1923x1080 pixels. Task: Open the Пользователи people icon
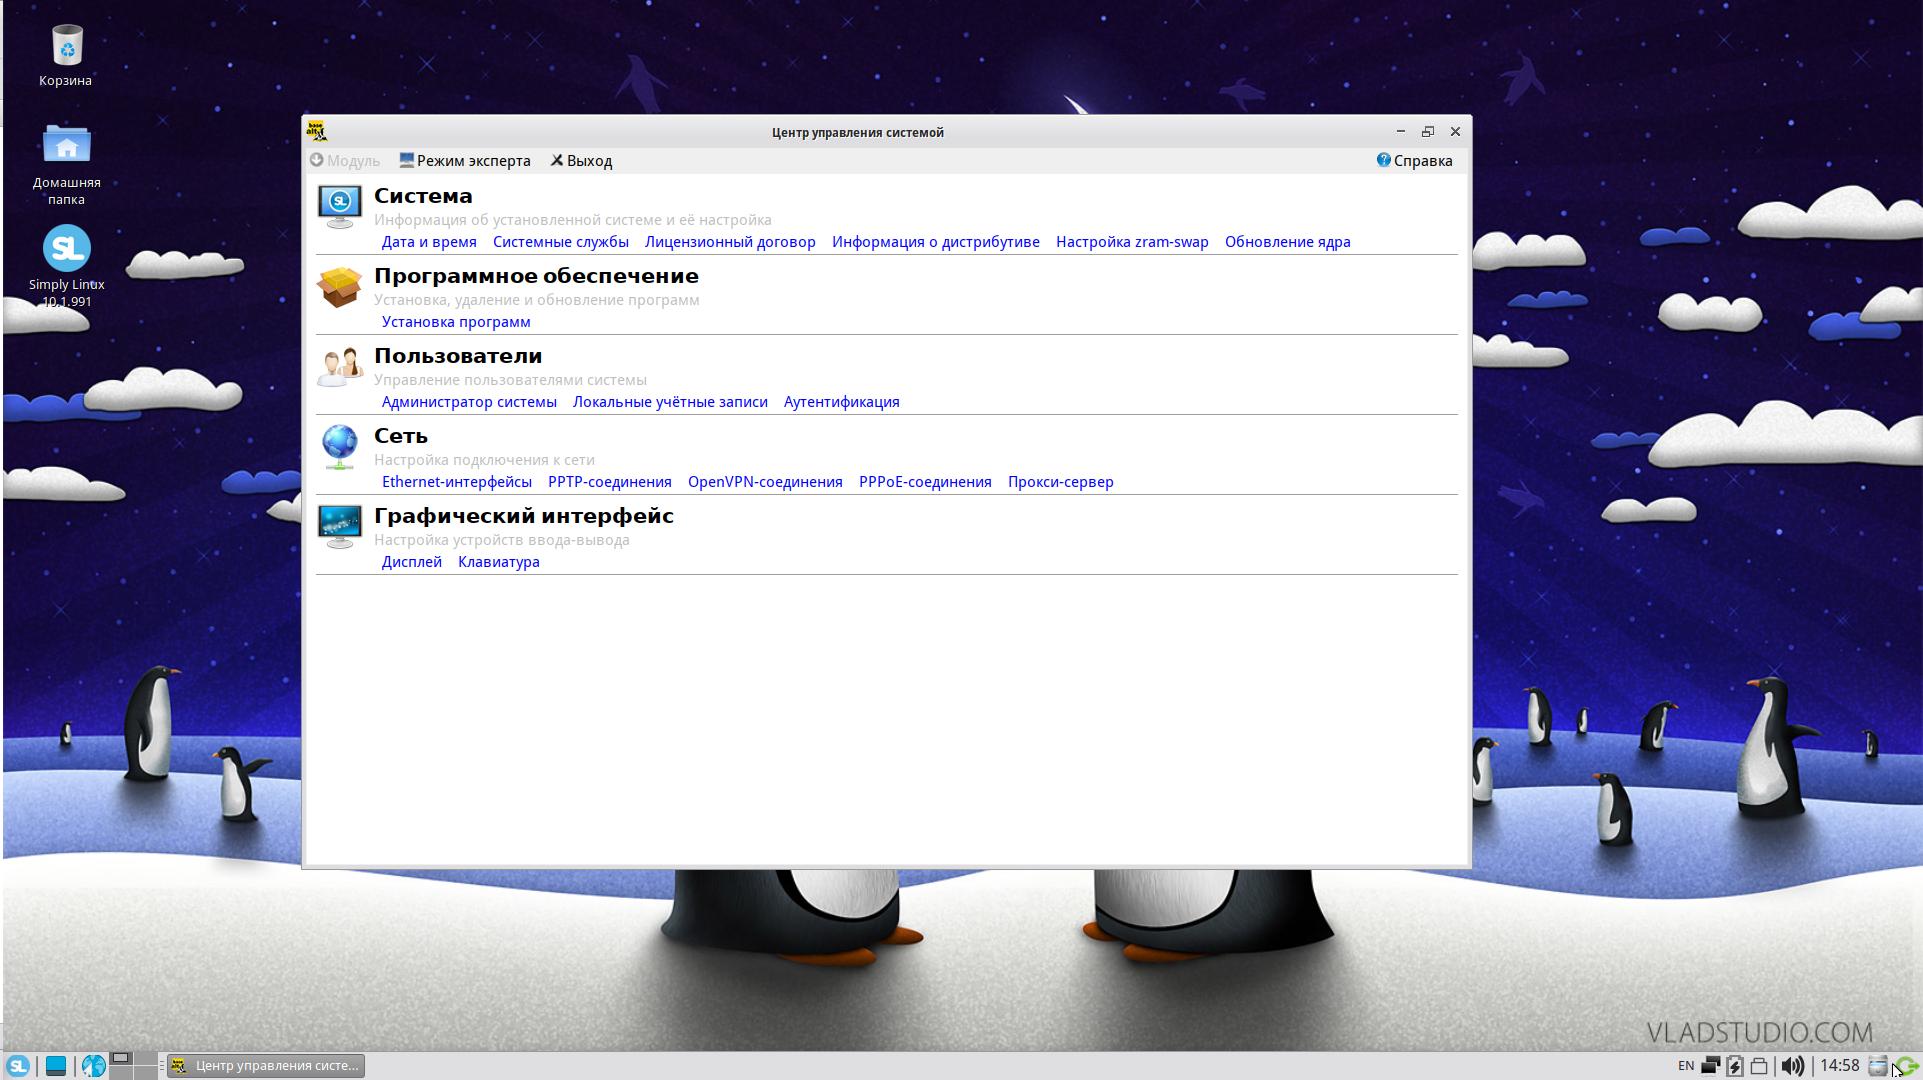[339, 366]
